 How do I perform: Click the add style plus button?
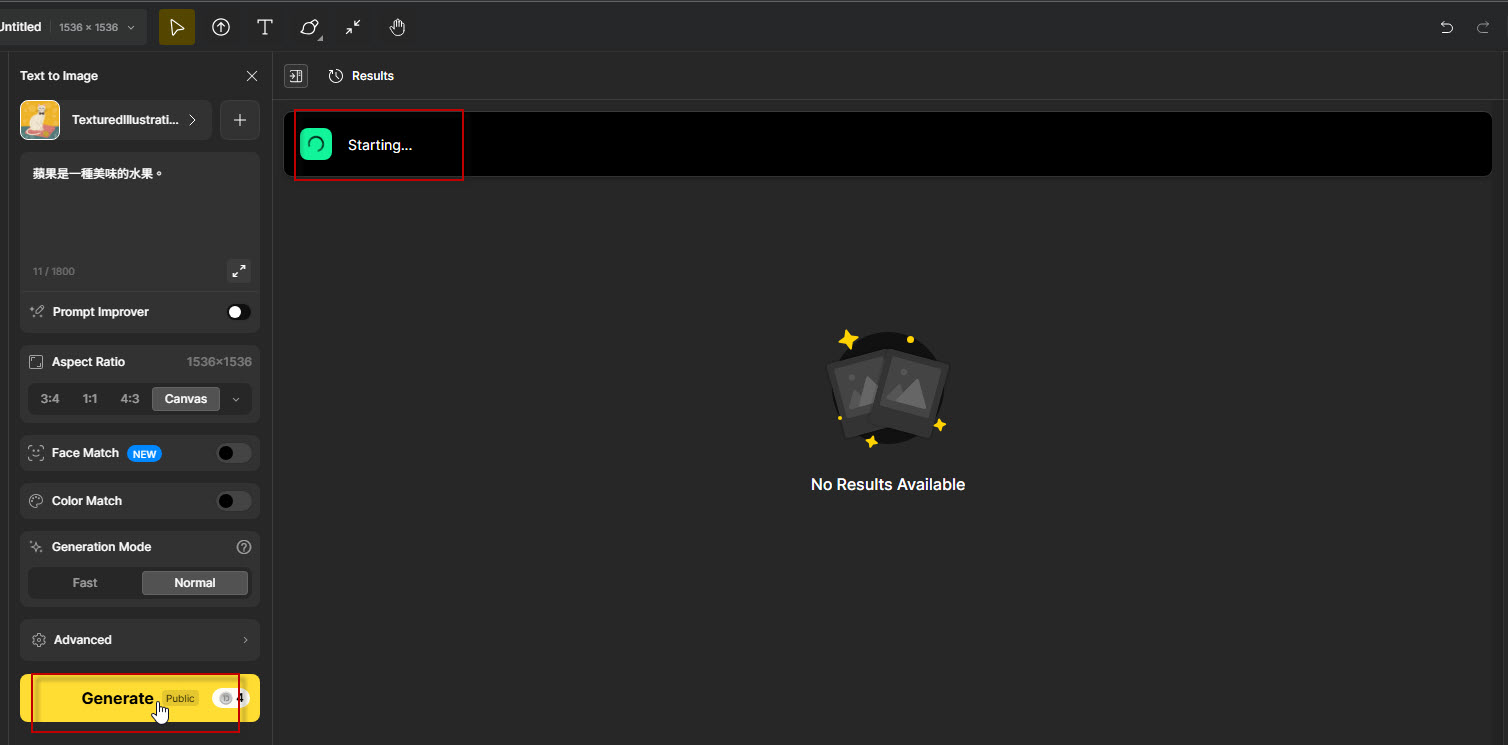tap(240, 120)
